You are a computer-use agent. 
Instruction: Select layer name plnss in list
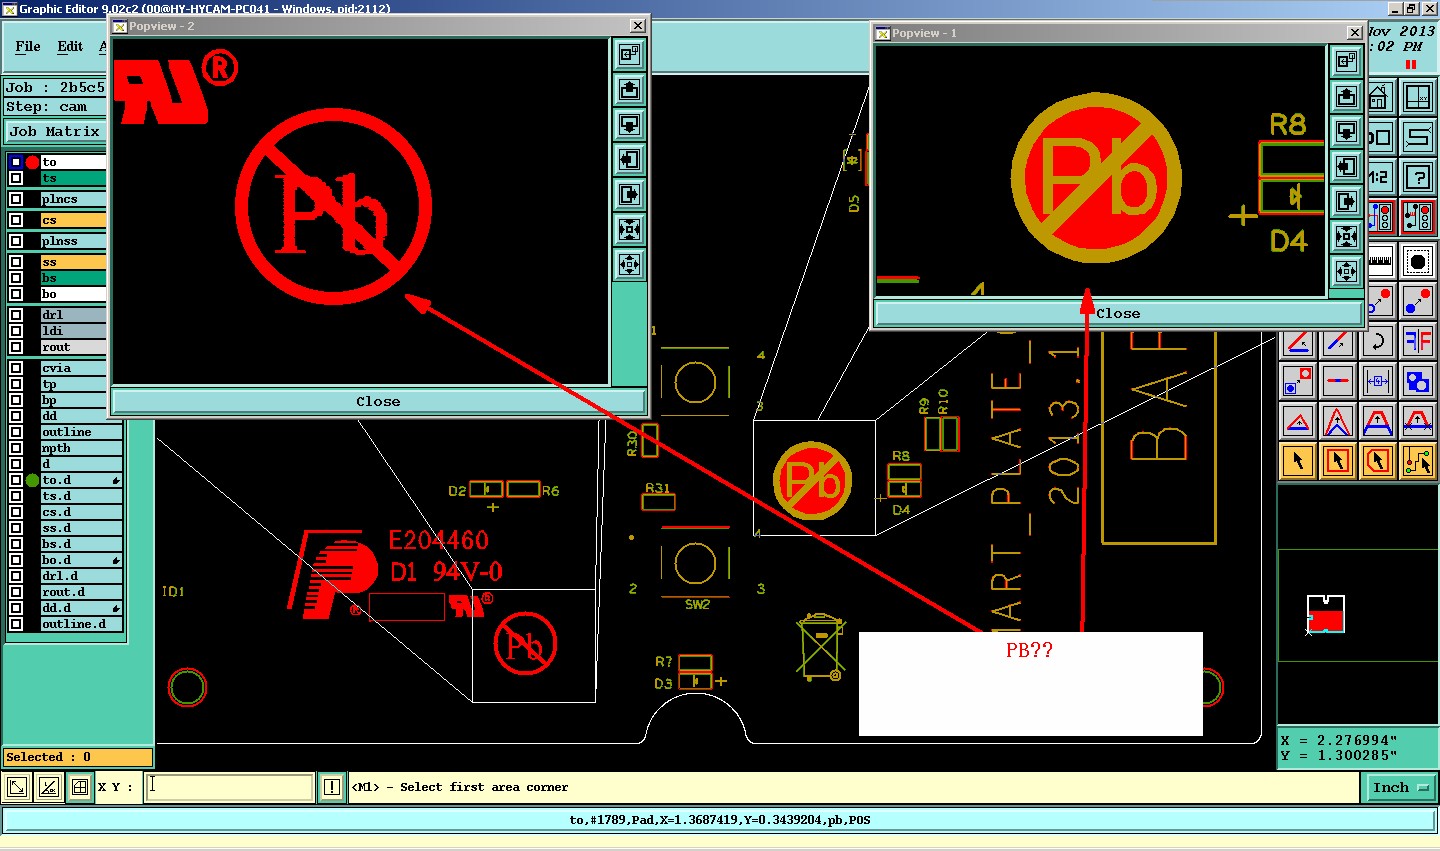(x=73, y=241)
